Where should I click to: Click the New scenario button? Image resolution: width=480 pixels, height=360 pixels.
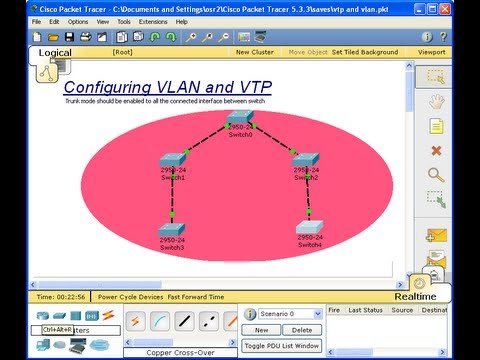point(261,330)
